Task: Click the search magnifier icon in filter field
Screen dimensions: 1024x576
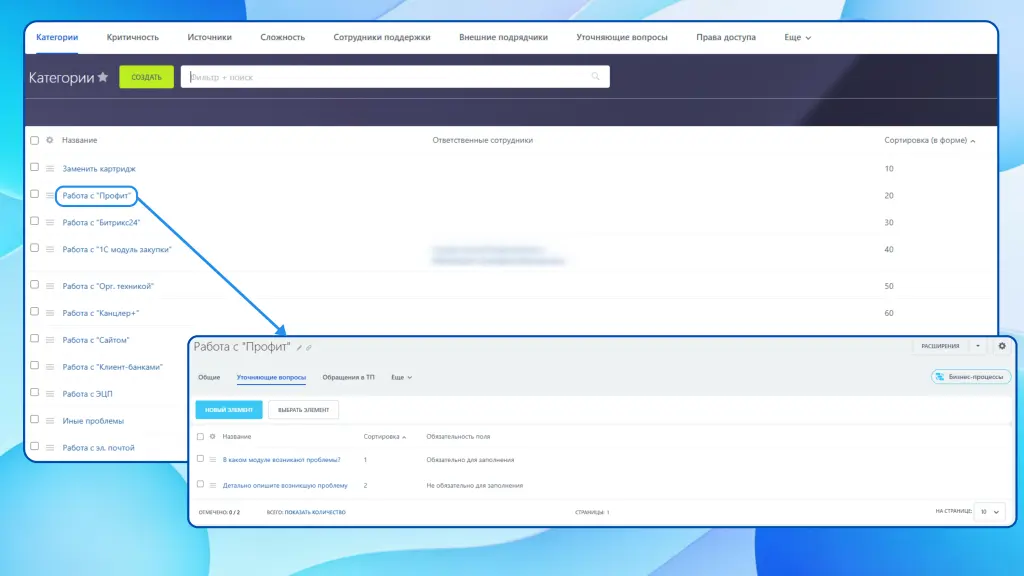Action: pyautogui.click(x=596, y=76)
